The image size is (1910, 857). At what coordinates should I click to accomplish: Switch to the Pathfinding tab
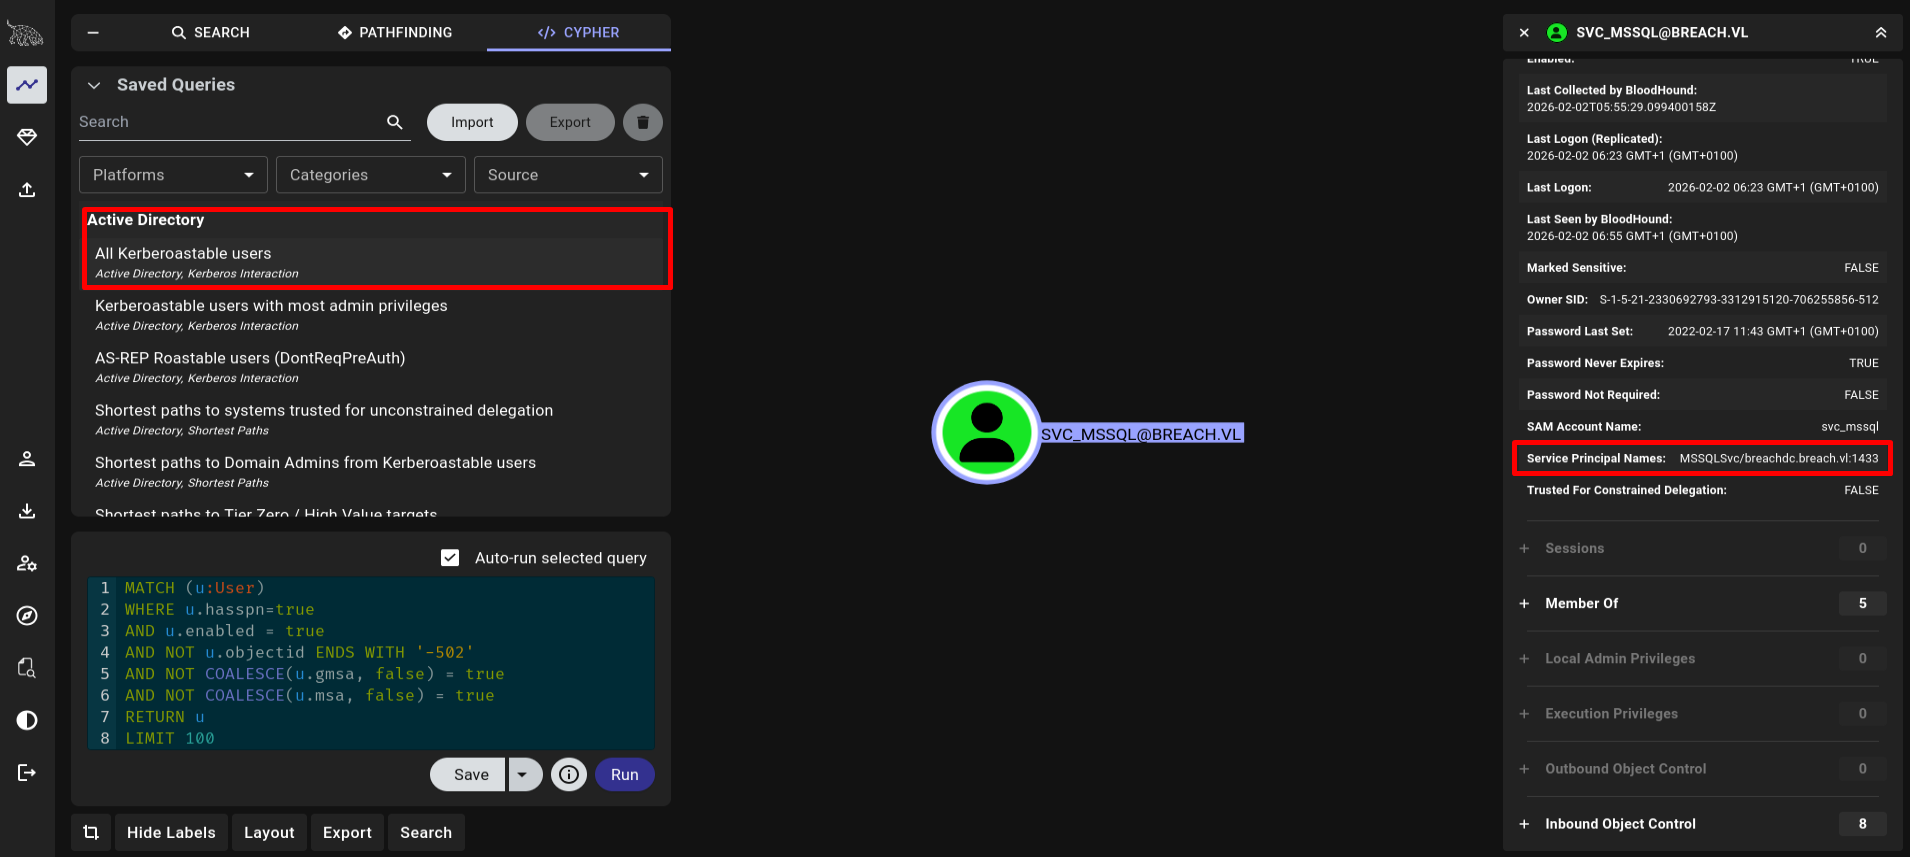pyautogui.click(x=395, y=32)
